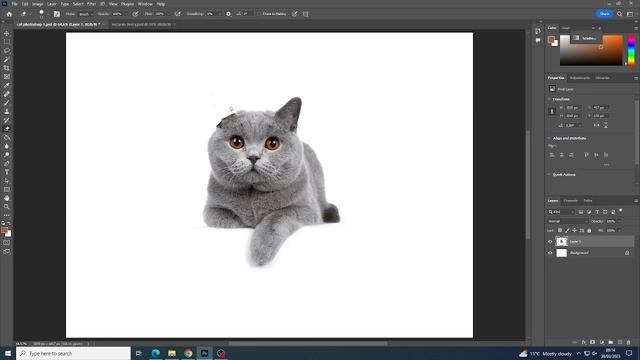Open Photoshop from the Windows taskbar

(x=204, y=353)
